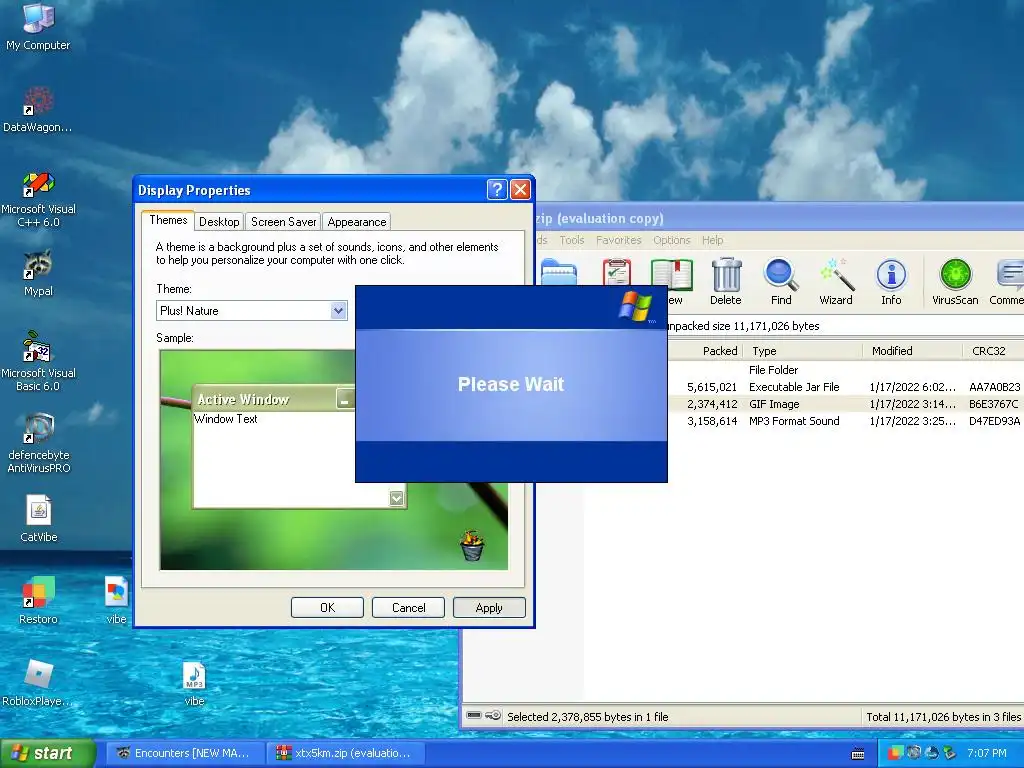
Task: Switch to the Appearance tab
Action: point(357,221)
